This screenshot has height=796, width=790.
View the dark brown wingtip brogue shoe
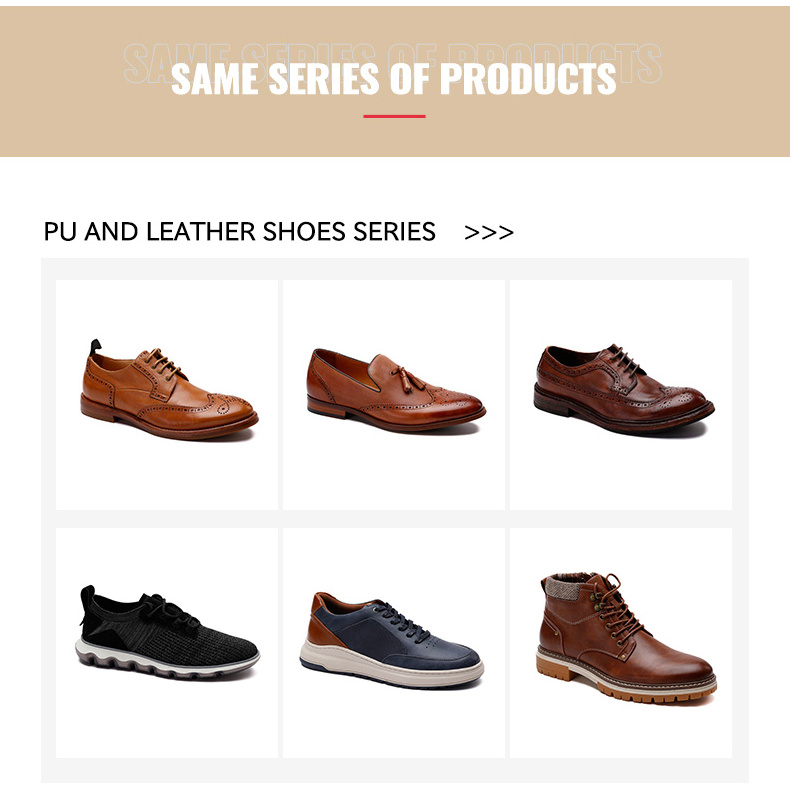click(623, 389)
